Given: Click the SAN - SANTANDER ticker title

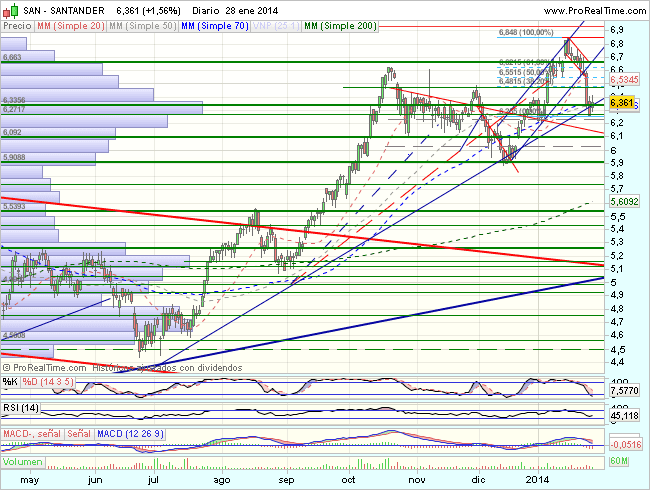Looking at the screenshot, I should (x=64, y=11).
